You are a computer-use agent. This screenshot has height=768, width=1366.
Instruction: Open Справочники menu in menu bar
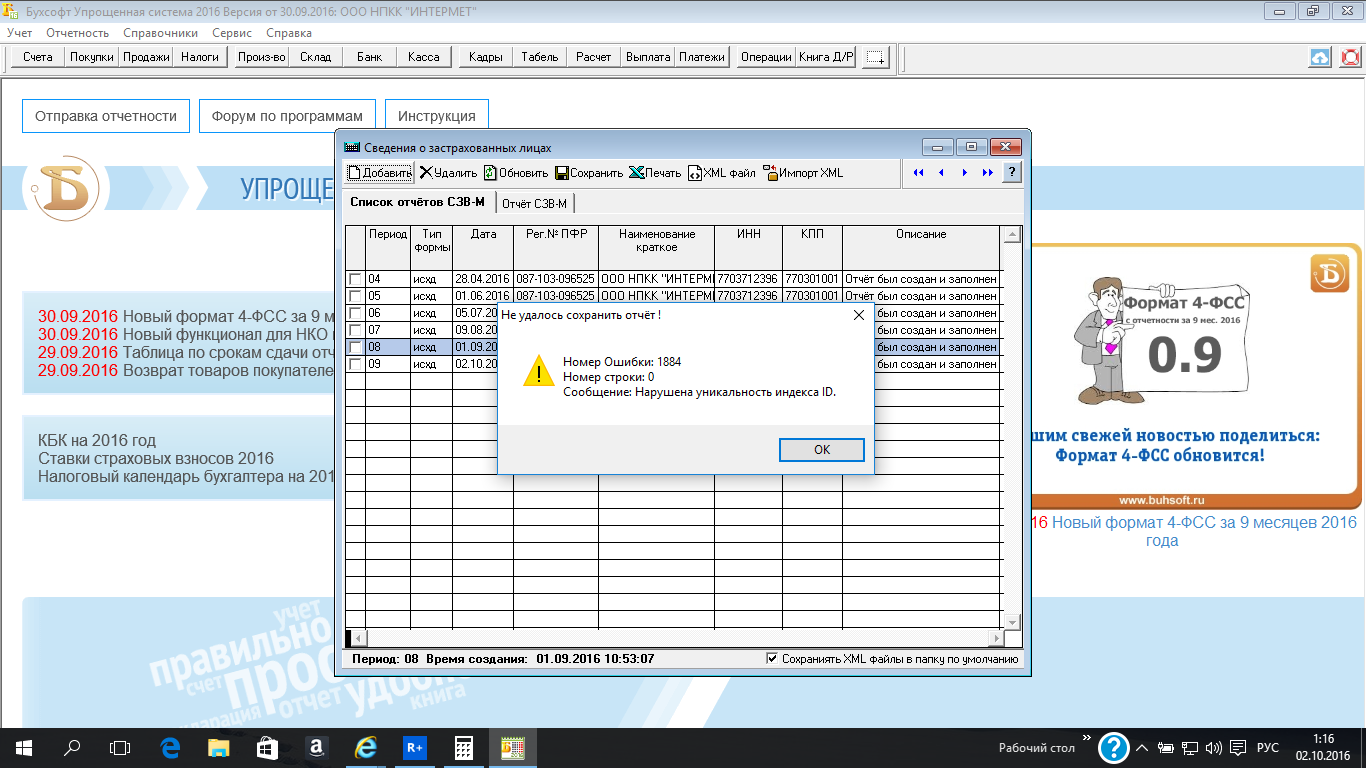point(160,33)
